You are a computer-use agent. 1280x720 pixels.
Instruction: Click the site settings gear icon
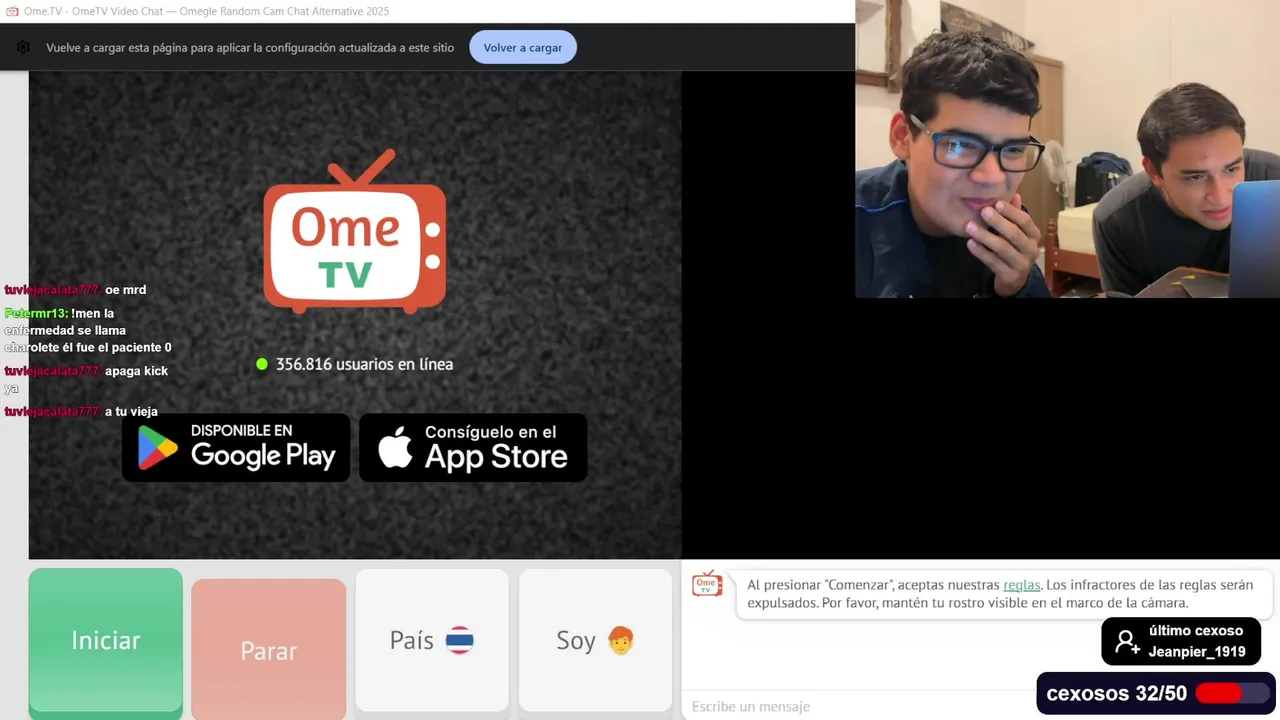[23, 47]
